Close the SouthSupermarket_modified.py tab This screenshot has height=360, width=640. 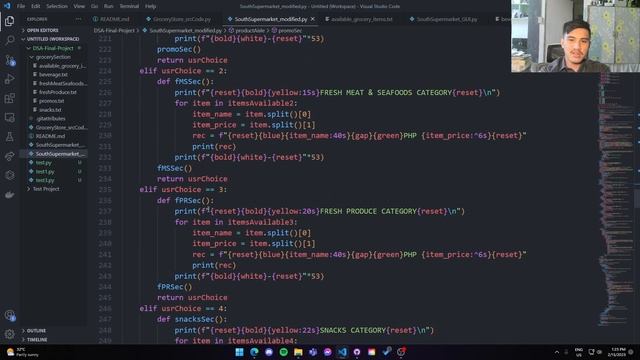pos(313,19)
